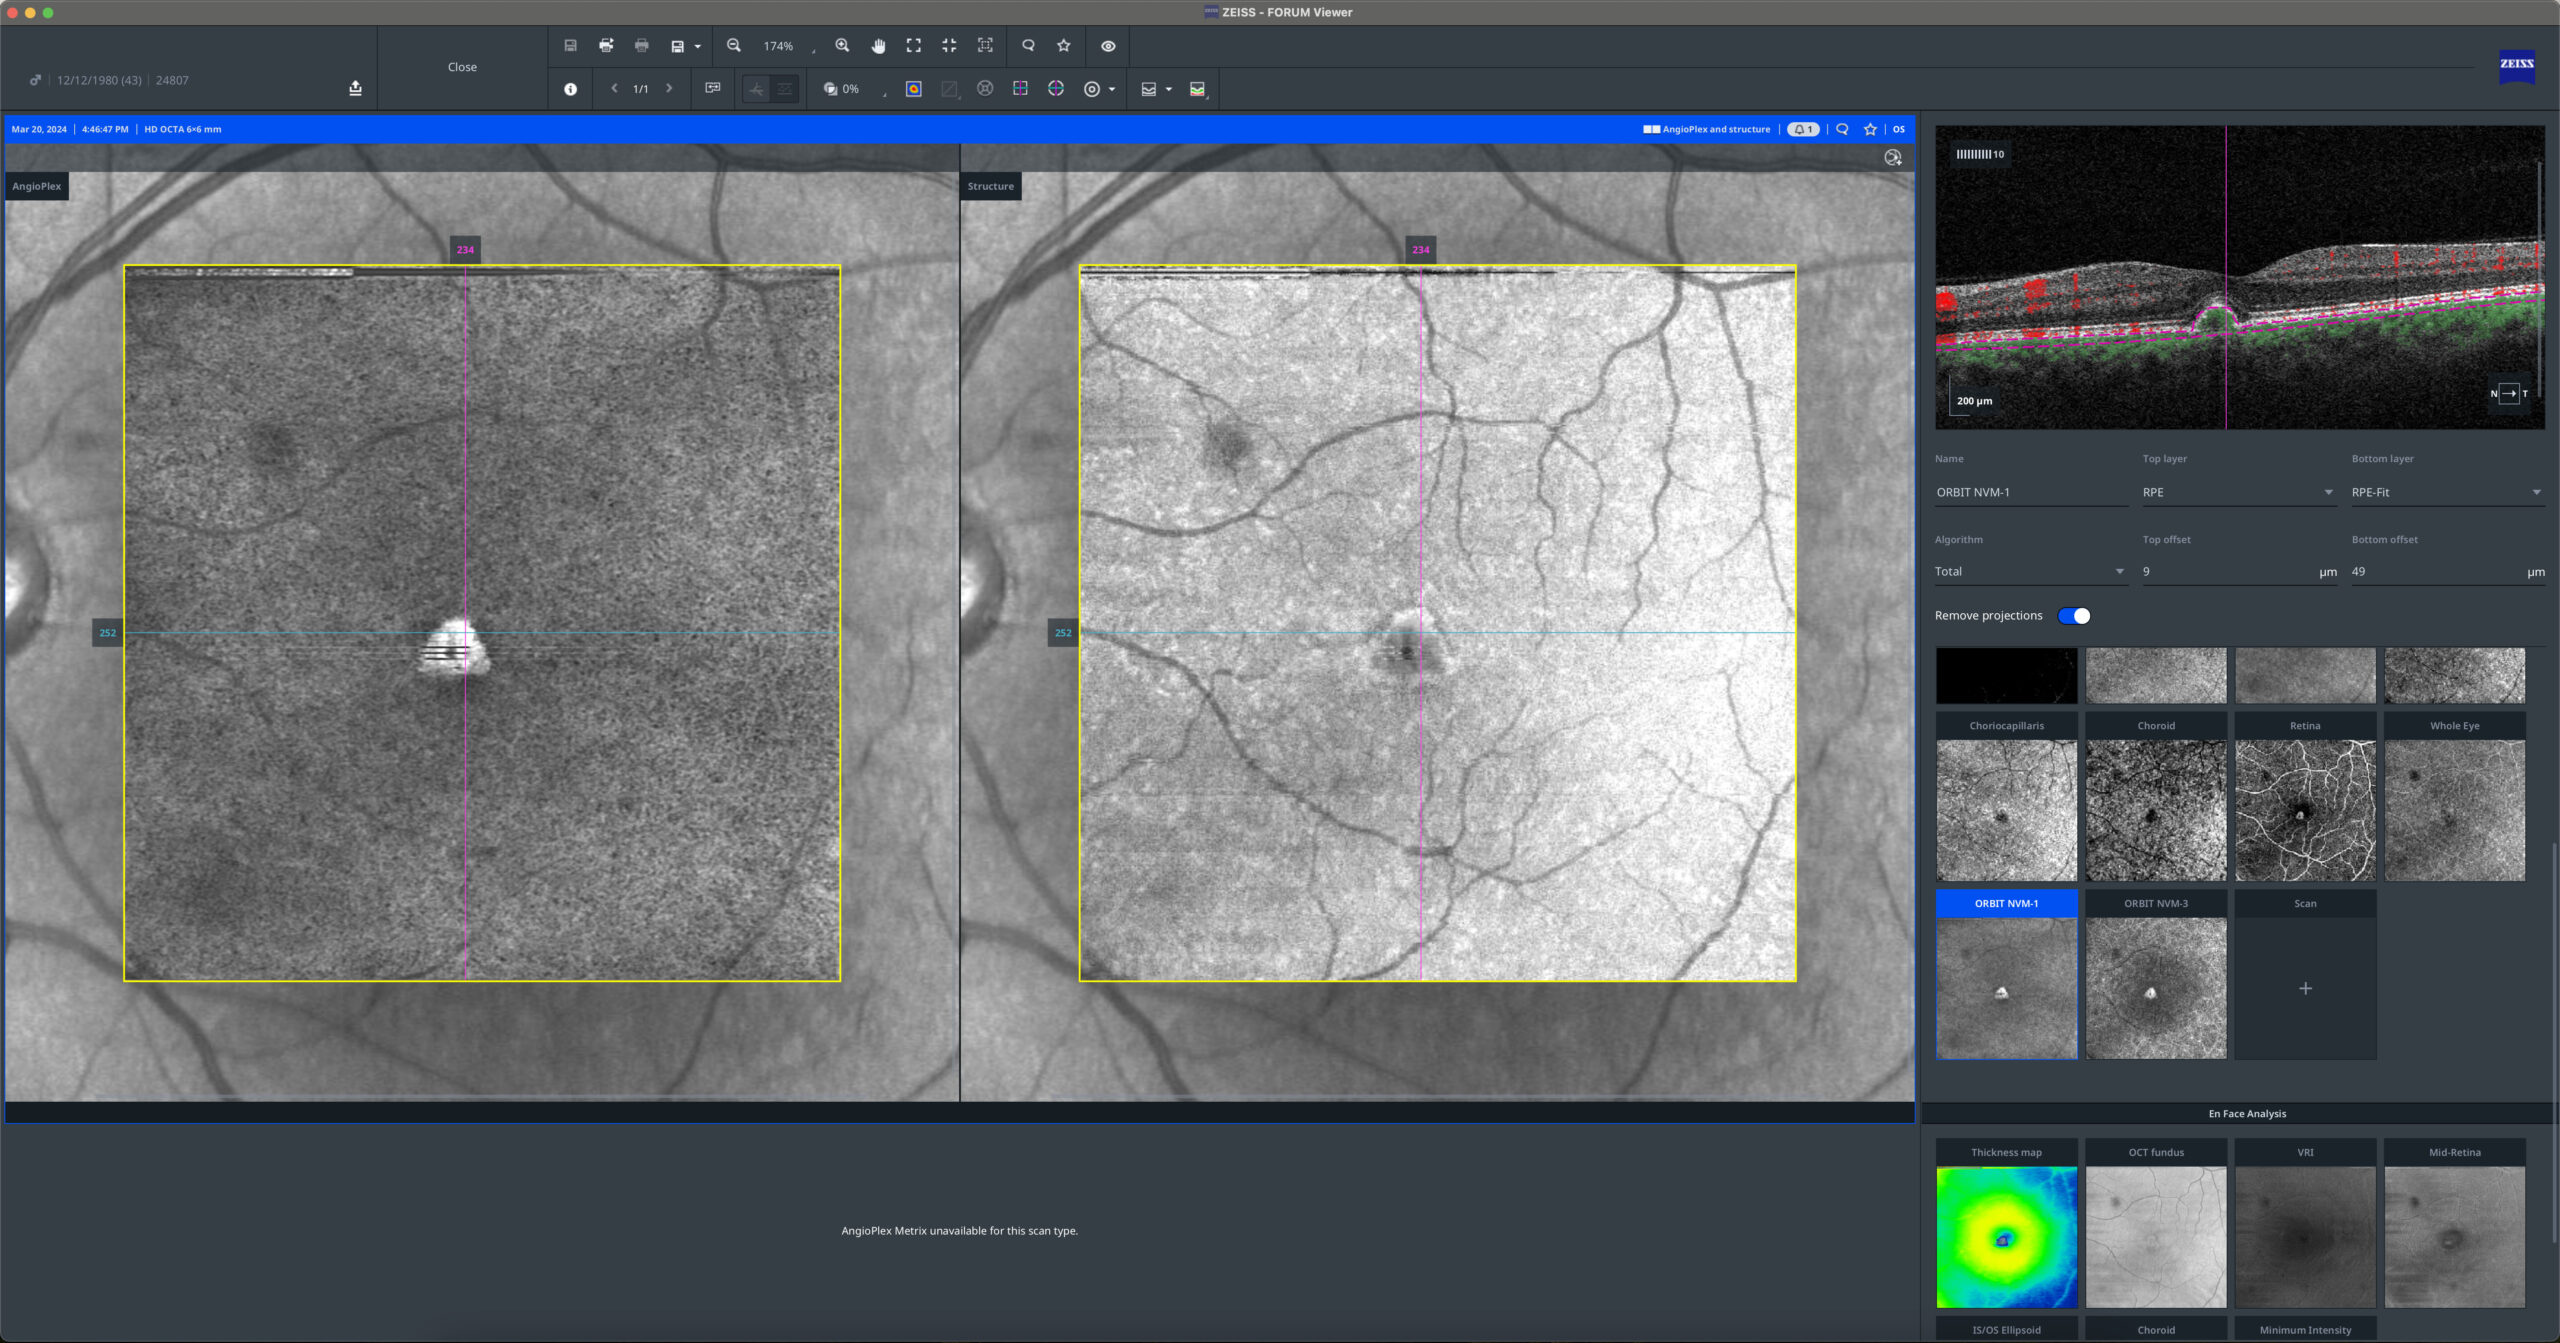
Task: Select the Retina slab preset
Action: tap(2305, 796)
